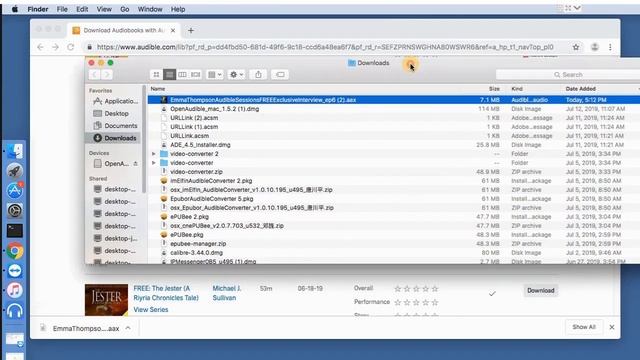Switch Finder to list view

coord(169,75)
